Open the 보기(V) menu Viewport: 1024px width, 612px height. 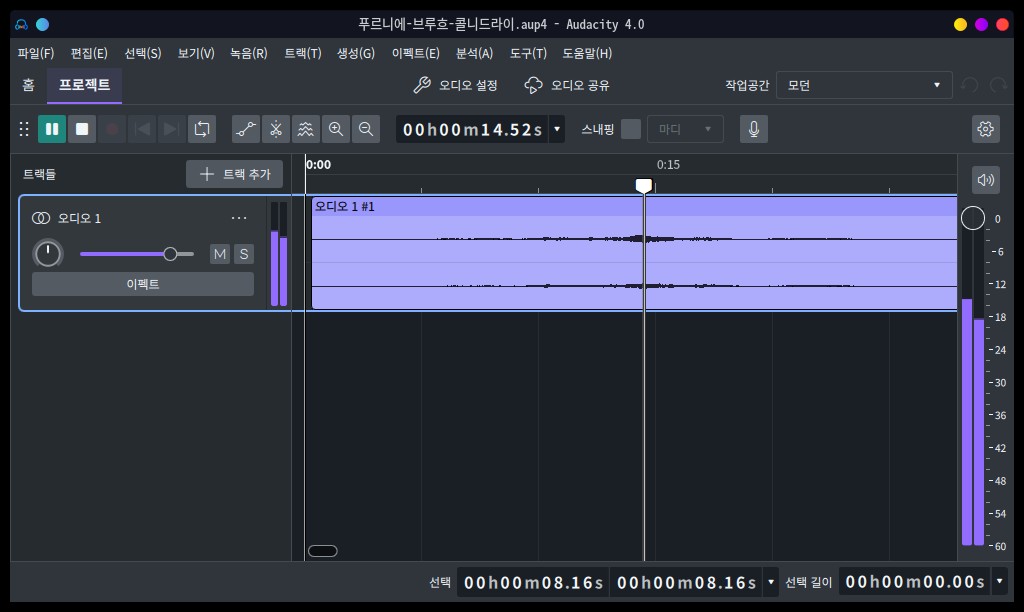click(196, 54)
